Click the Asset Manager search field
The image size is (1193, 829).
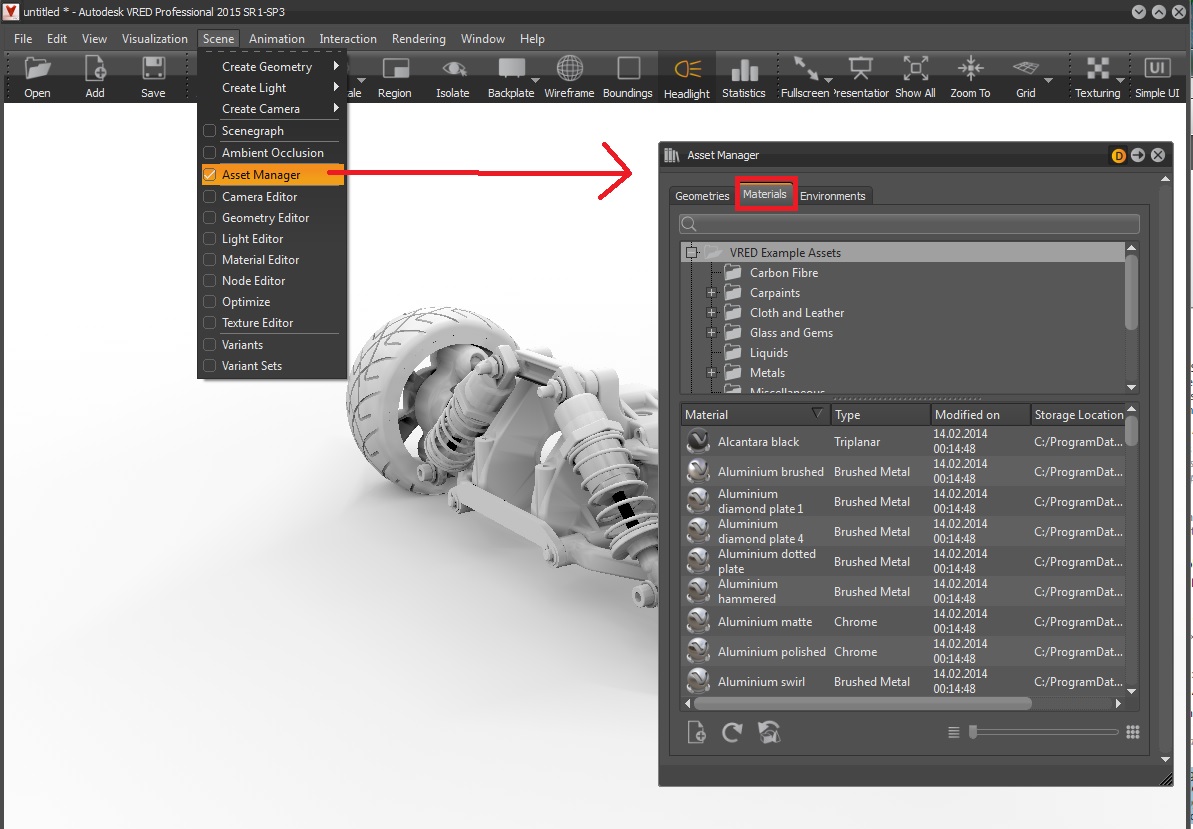coord(909,224)
